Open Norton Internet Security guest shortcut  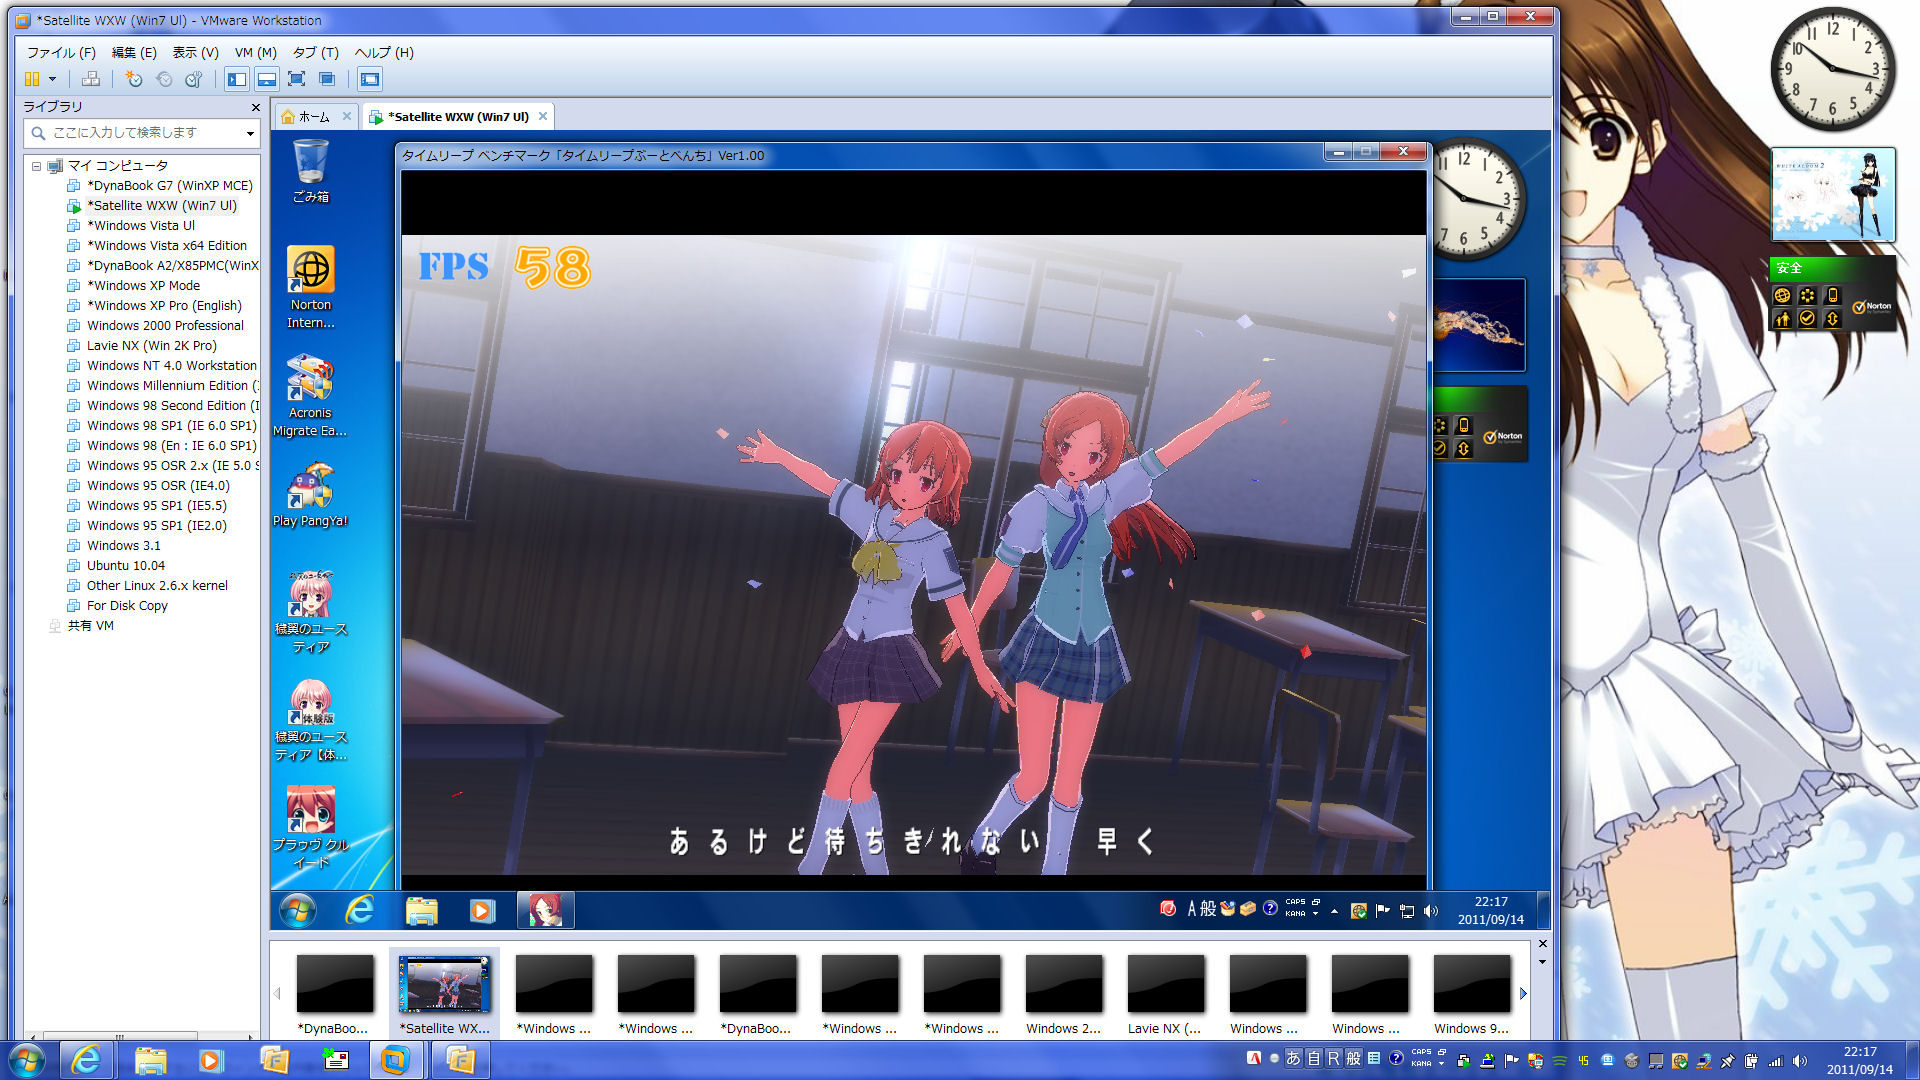311,288
